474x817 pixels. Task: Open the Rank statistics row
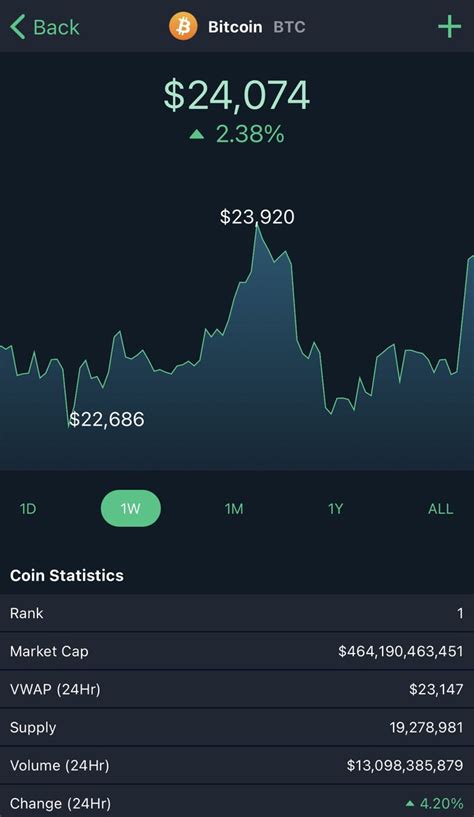(237, 613)
